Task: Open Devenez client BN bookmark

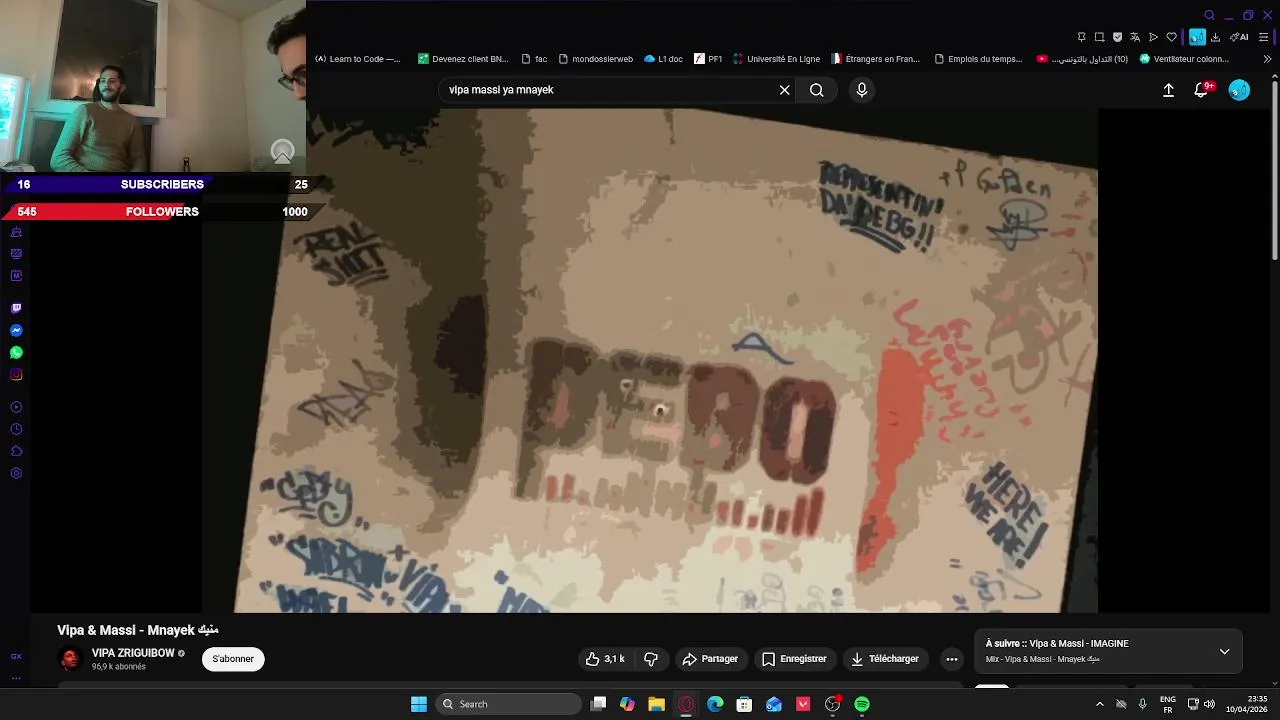Action: tap(463, 59)
